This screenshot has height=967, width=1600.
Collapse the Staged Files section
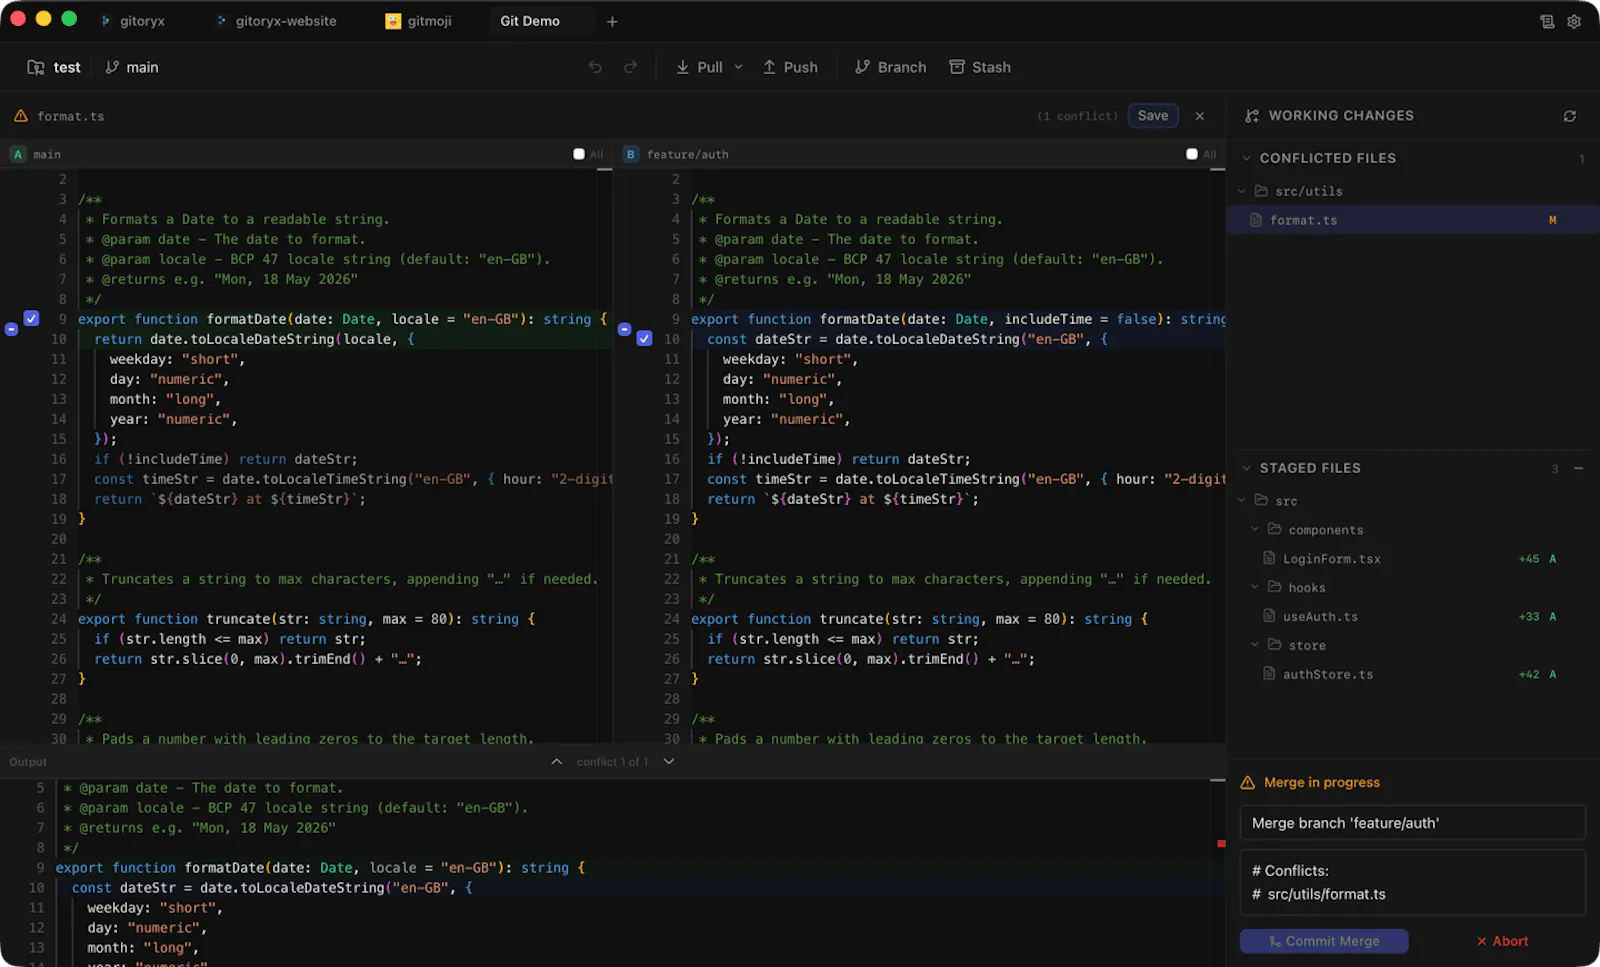click(1246, 468)
